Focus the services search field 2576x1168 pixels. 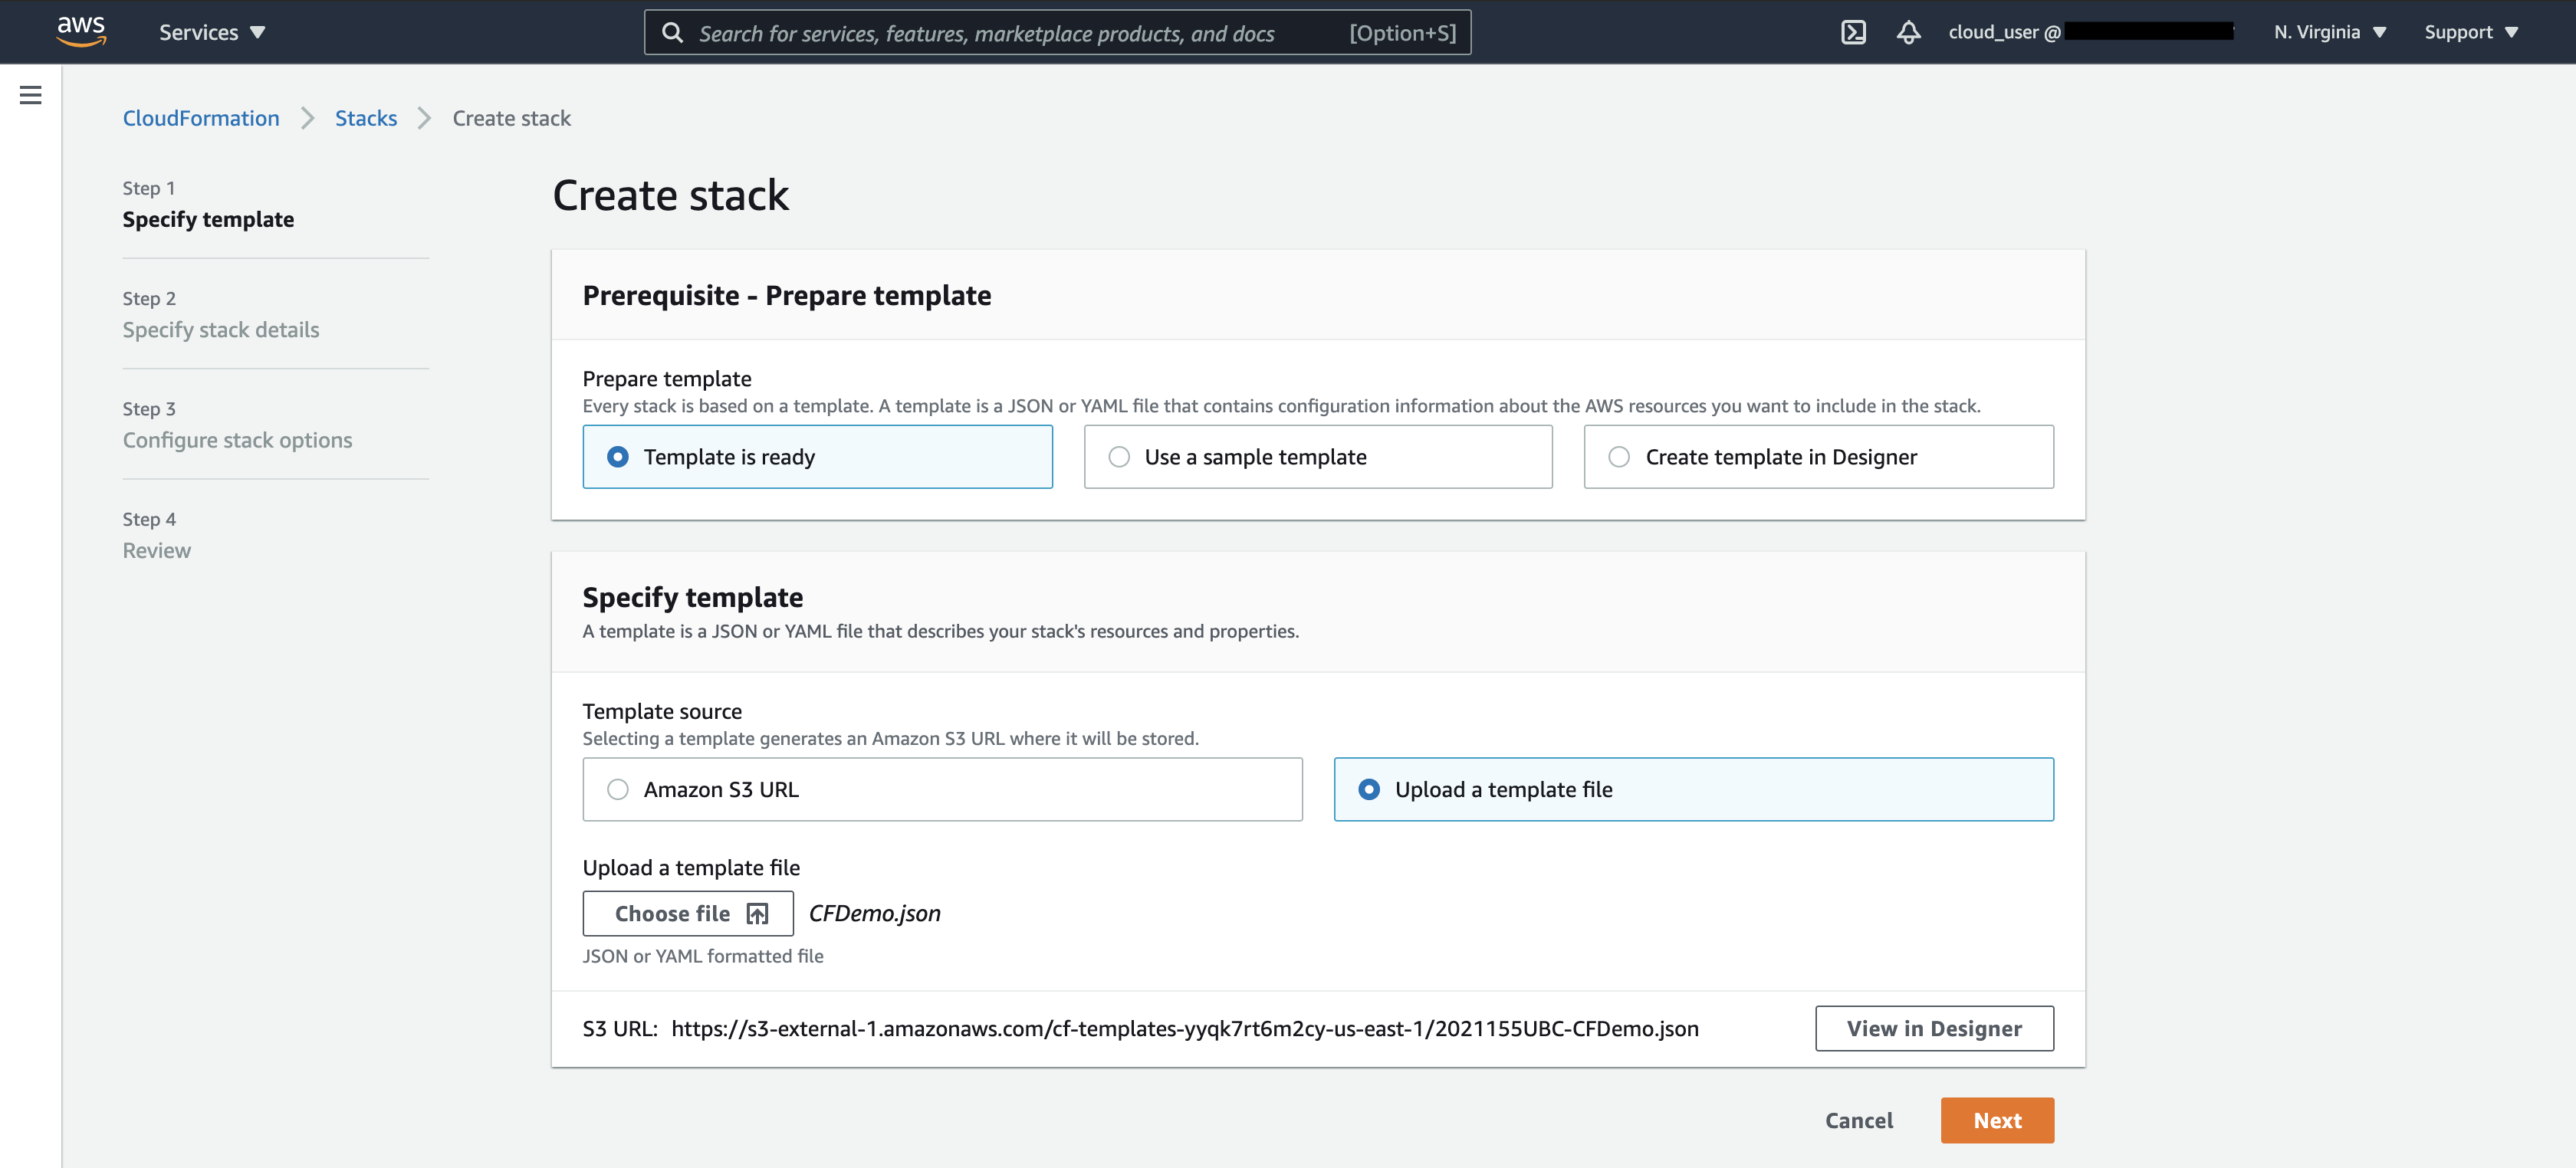1057,33
